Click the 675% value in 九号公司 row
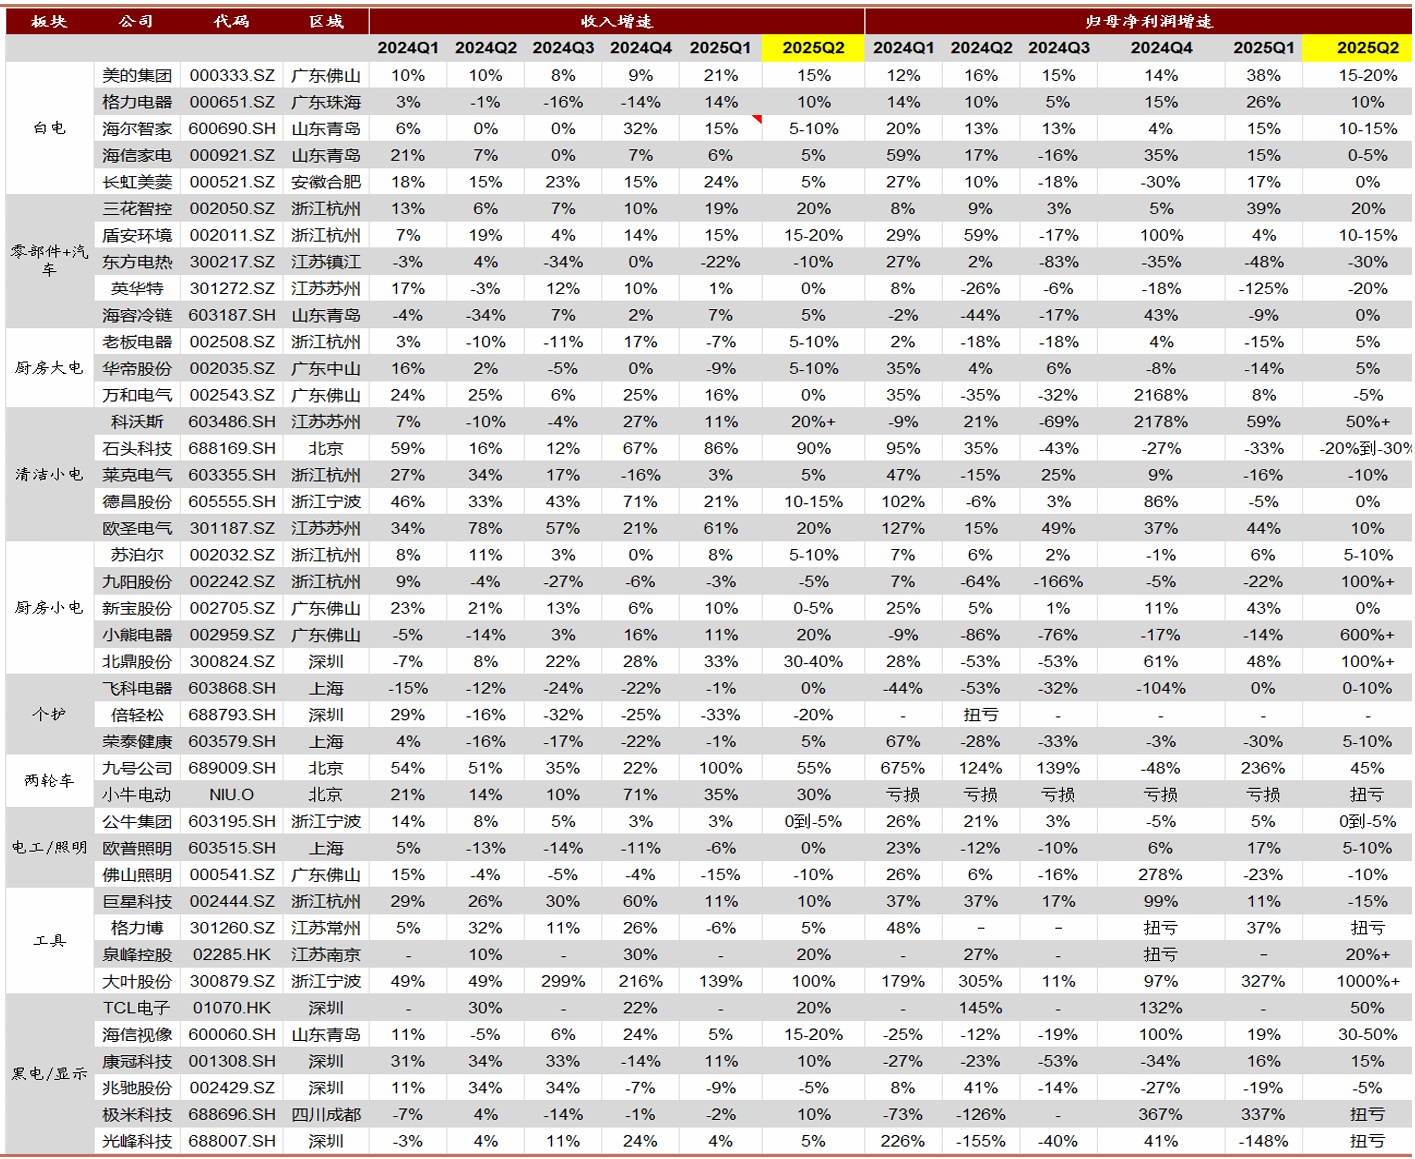Image resolution: width=1415 pixels, height=1159 pixels. click(x=903, y=768)
